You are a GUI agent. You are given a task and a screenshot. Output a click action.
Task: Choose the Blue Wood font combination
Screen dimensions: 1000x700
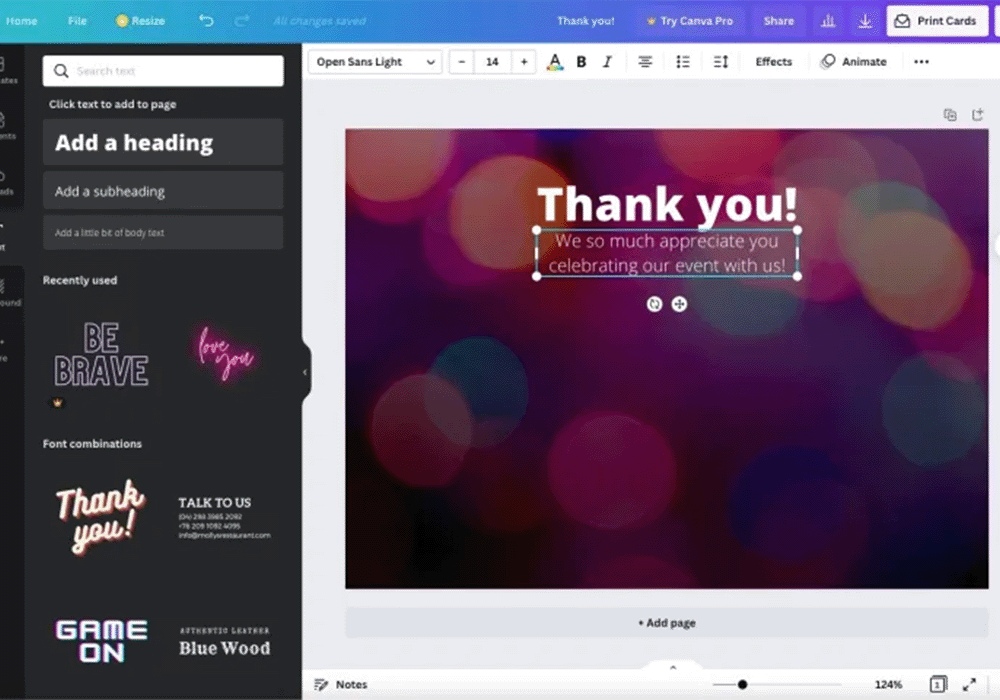tap(224, 641)
